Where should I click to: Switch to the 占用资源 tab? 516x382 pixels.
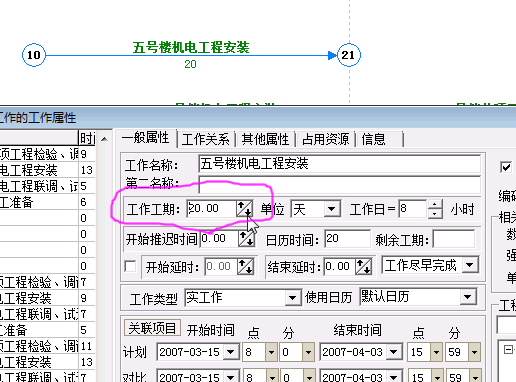(325, 139)
